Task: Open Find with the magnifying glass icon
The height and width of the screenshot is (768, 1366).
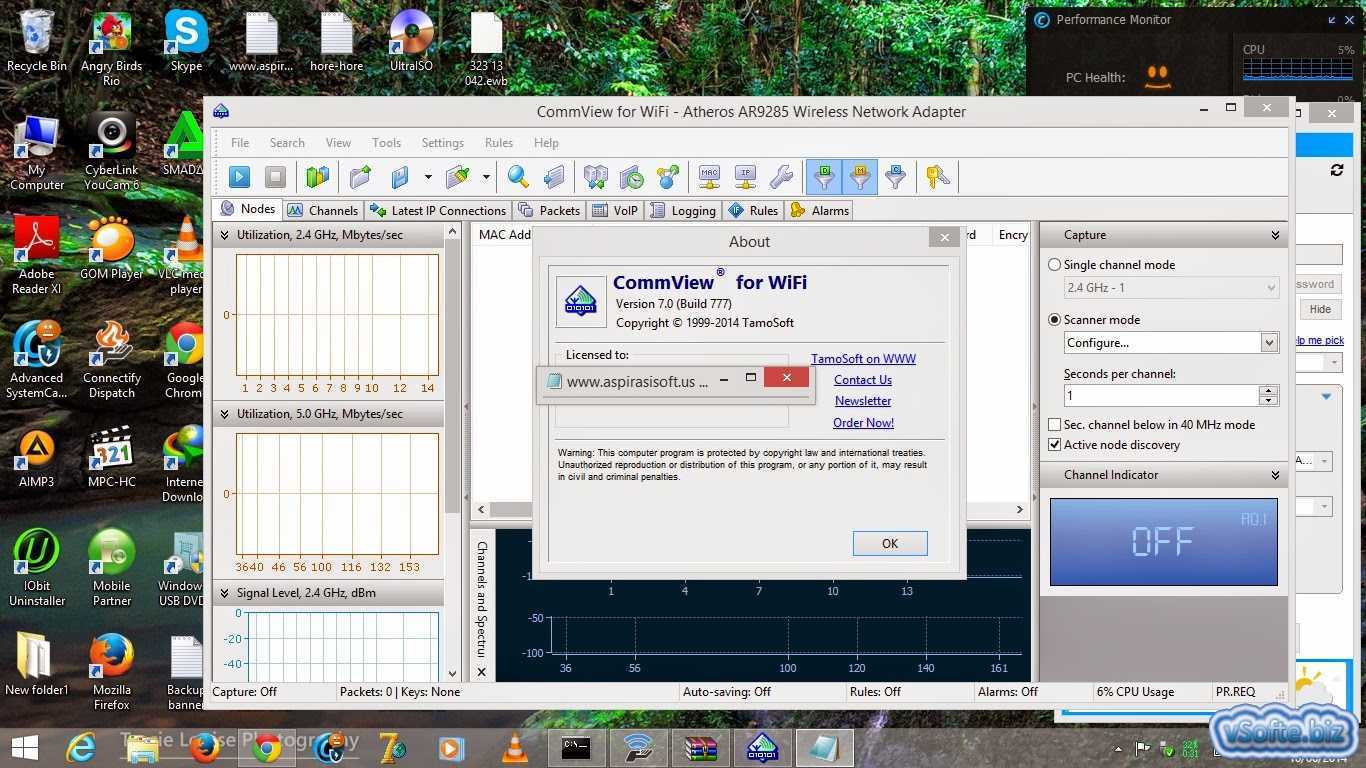Action: pyautogui.click(x=518, y=177)
